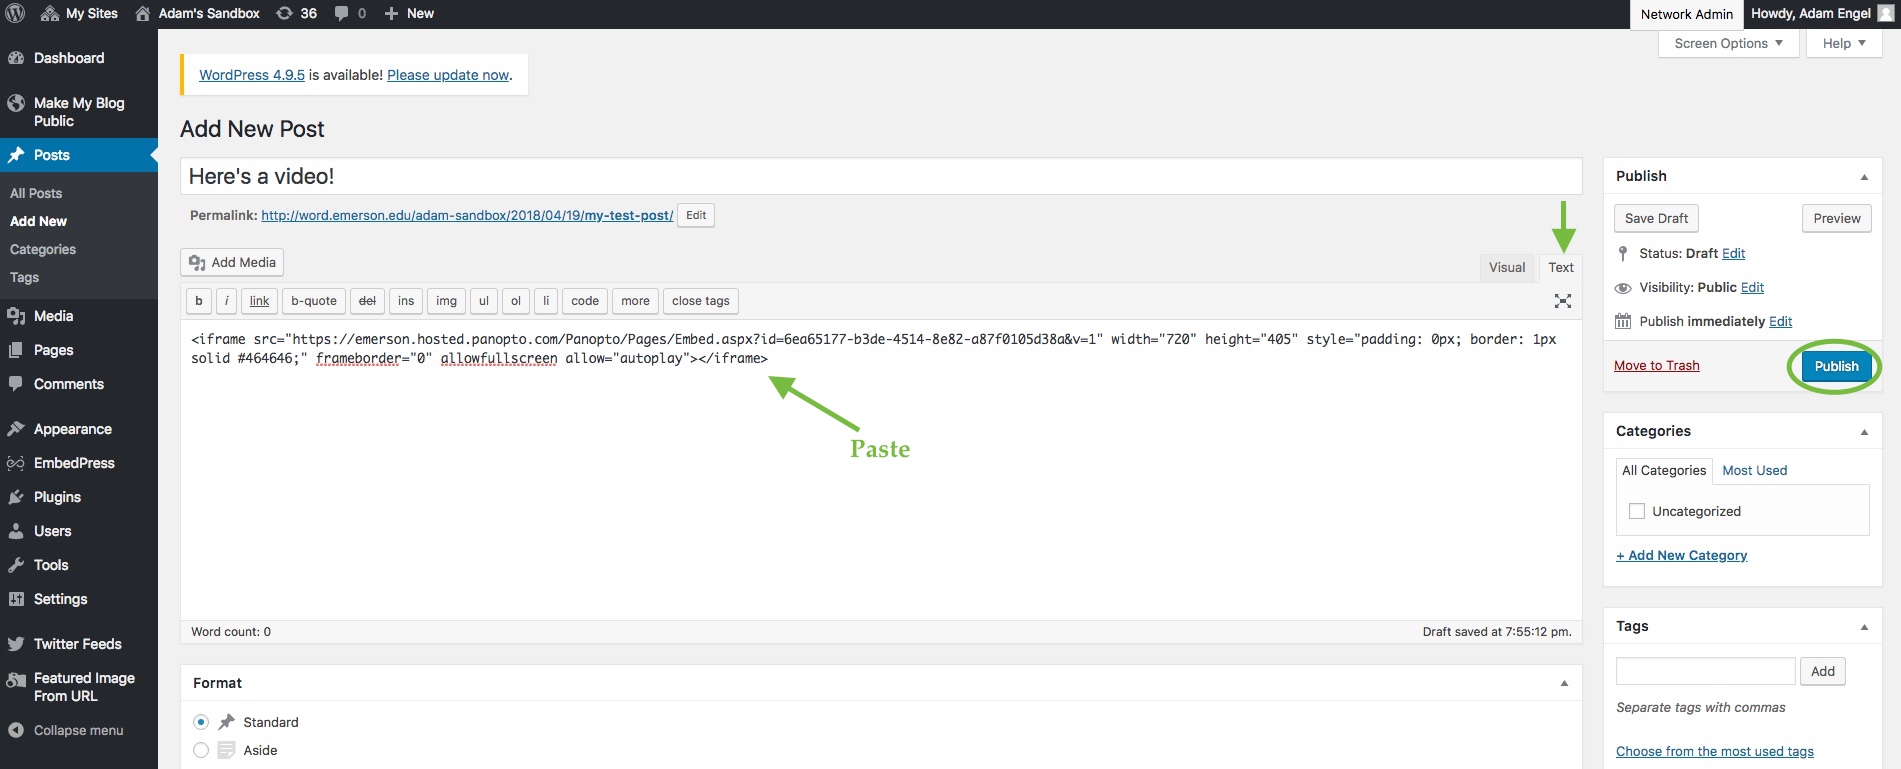Click the close tags quicktag button
This screenshot has height=769, width=1901.
point(701,301)
